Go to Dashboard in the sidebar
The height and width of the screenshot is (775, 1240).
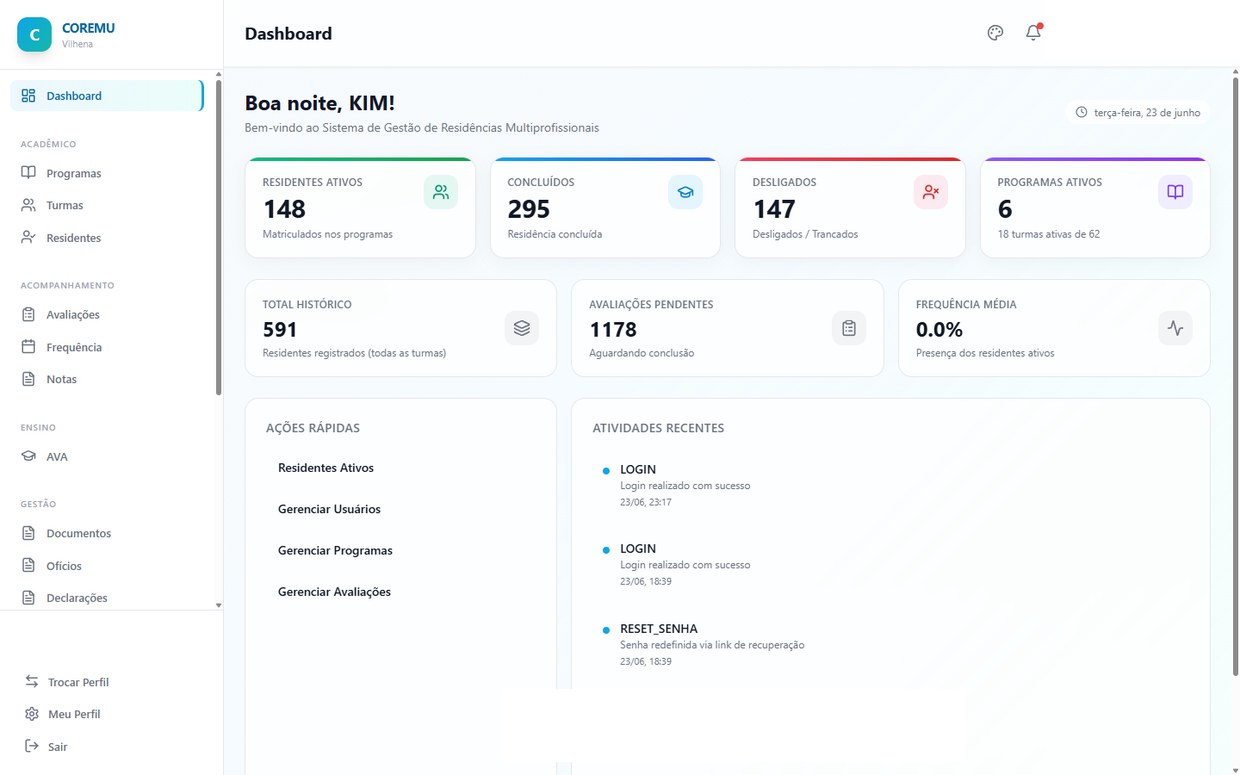(x=107, y=96)
